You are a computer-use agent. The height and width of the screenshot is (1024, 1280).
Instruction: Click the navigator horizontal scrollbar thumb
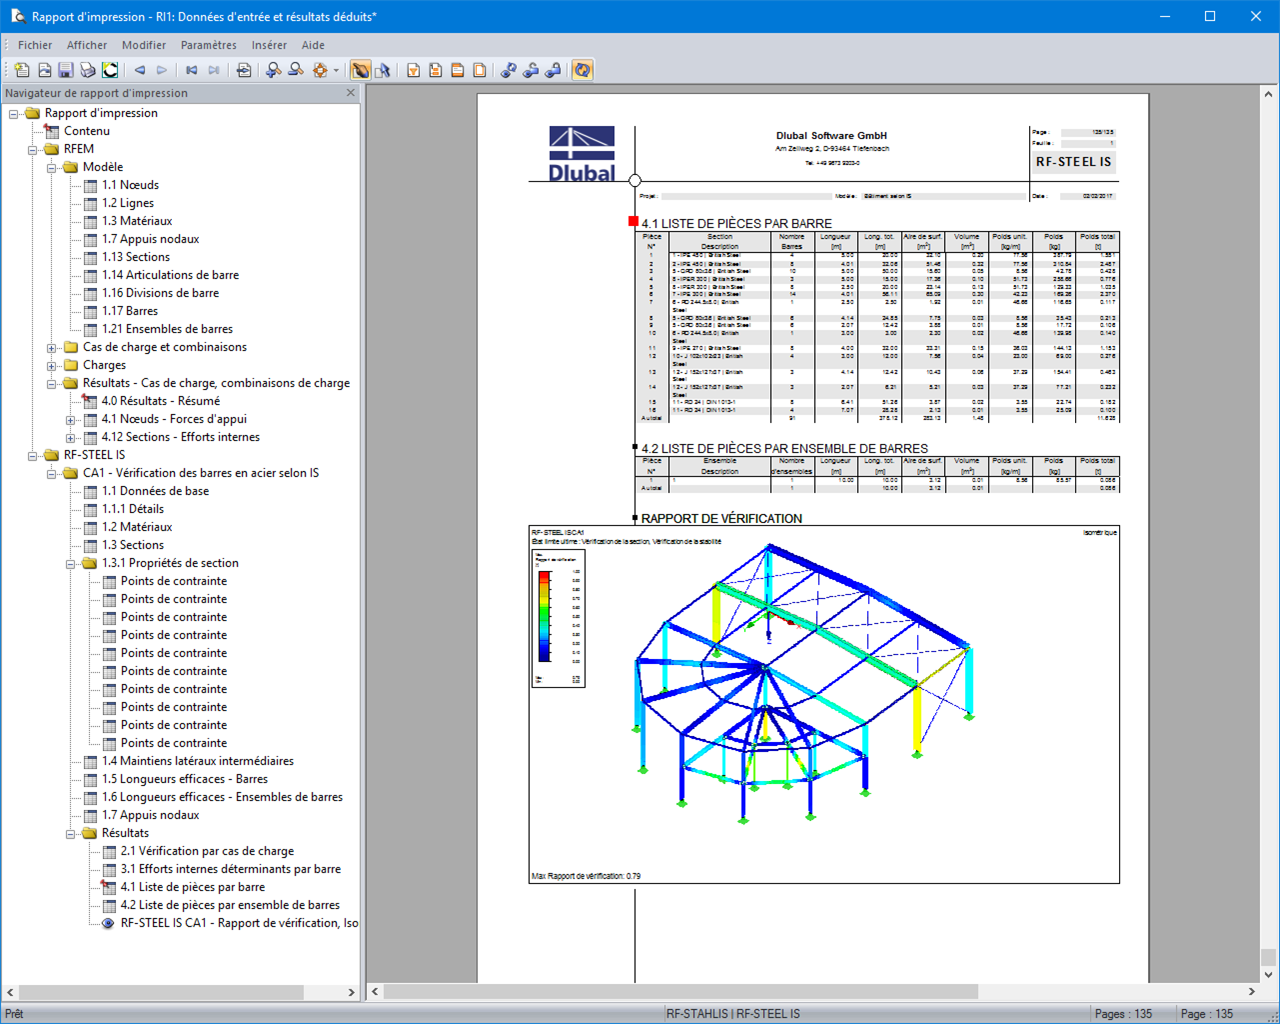click(161, 993)
